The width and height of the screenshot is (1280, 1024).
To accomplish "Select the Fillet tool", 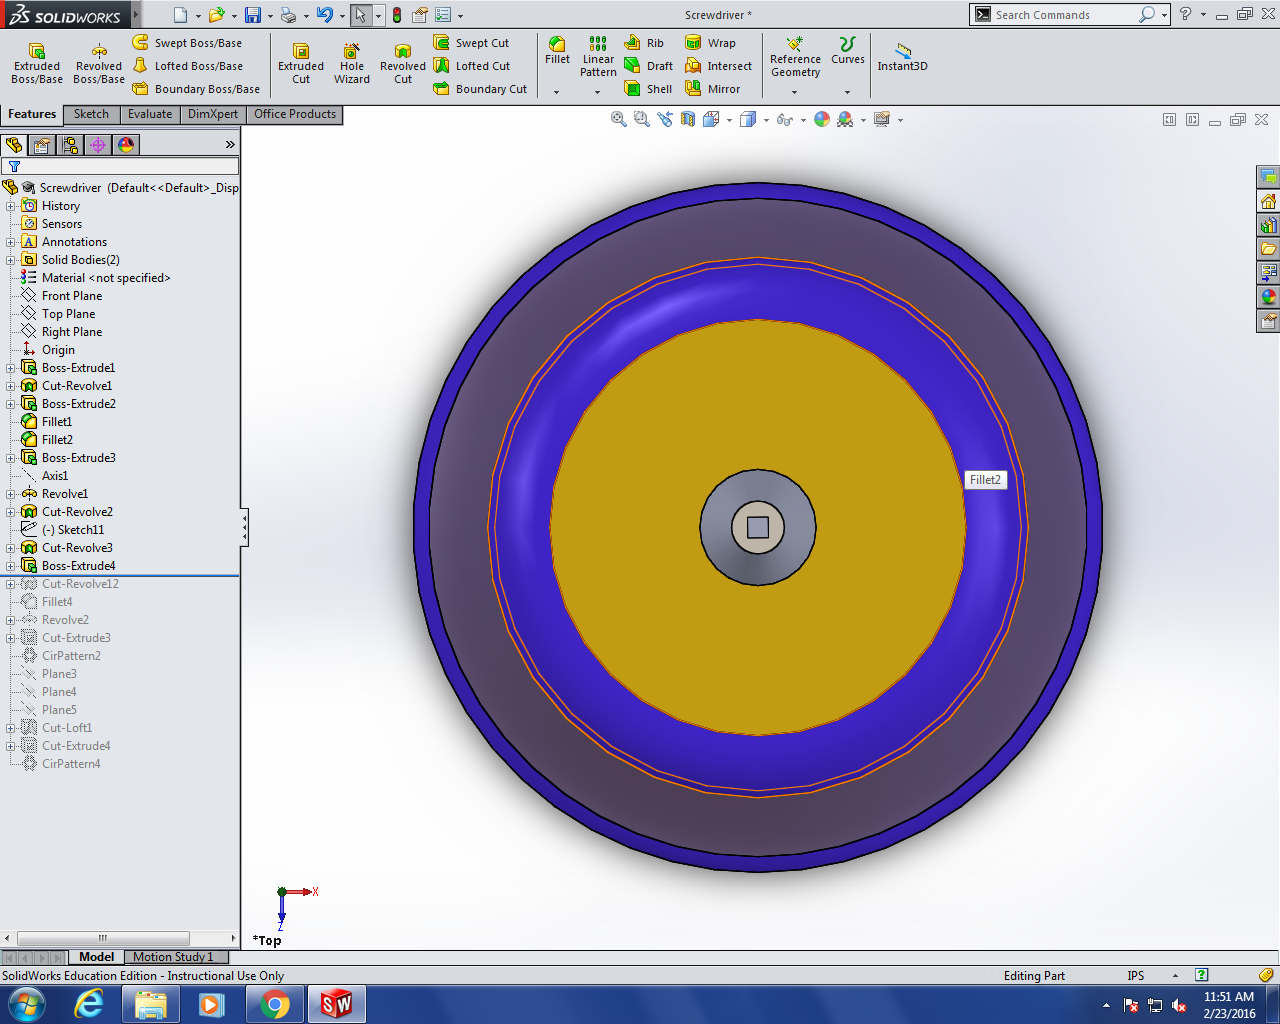I will tap(557, 51).
